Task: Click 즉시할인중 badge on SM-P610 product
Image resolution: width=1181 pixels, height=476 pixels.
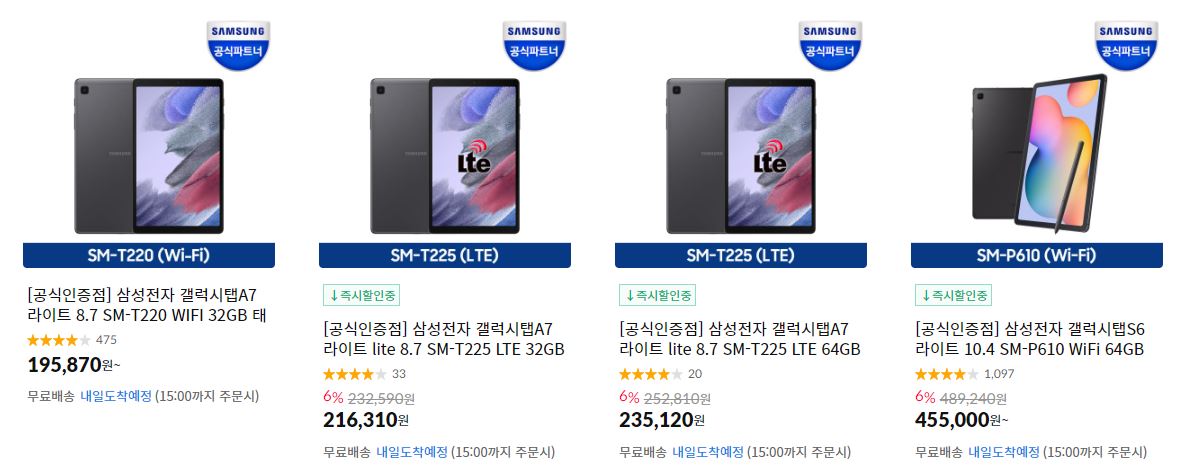Action: 954,295
